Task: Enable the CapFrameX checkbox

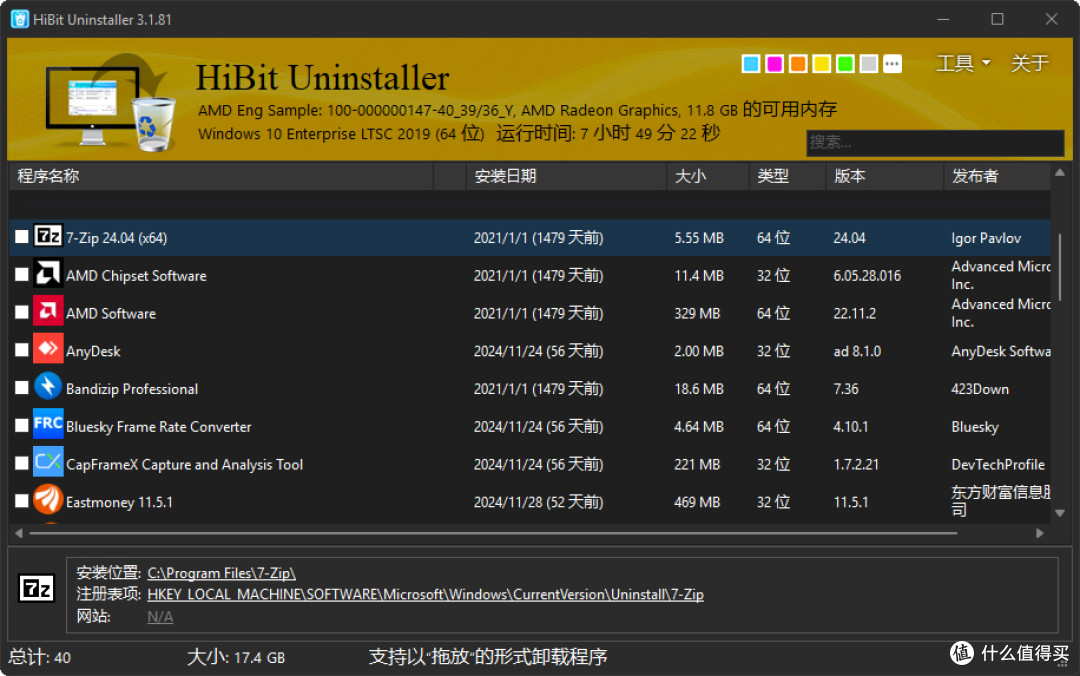Action: coord(21,464)
